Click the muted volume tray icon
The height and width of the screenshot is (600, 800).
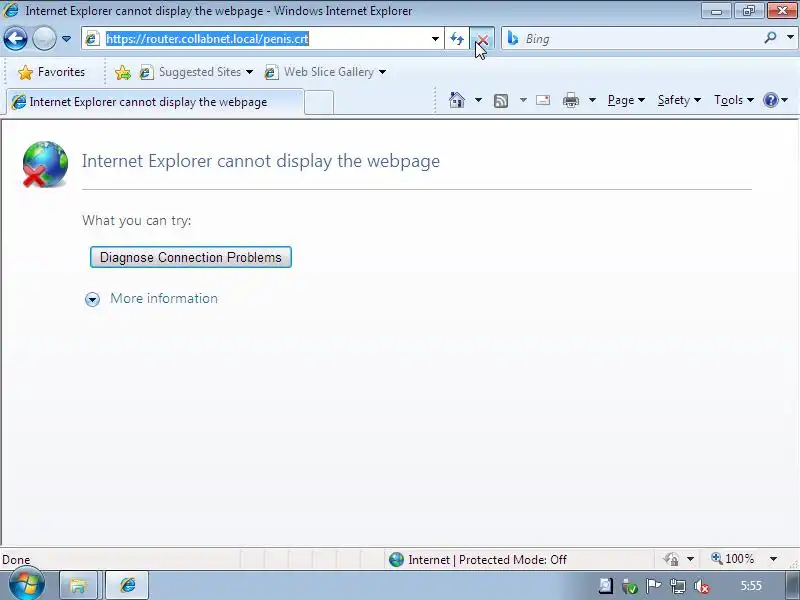click(x=702, y=587)
